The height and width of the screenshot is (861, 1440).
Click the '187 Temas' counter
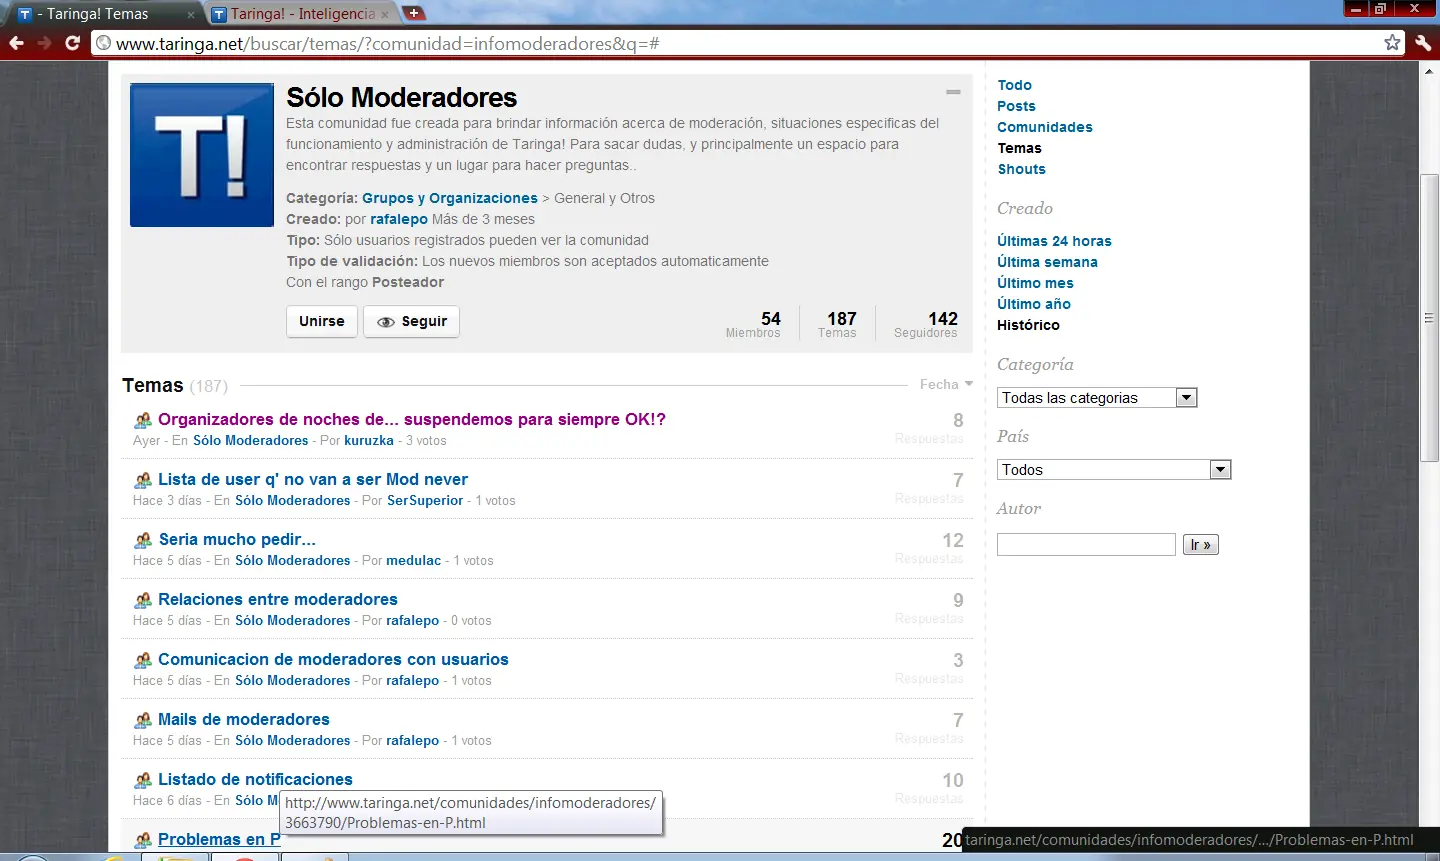pos(838,324)
